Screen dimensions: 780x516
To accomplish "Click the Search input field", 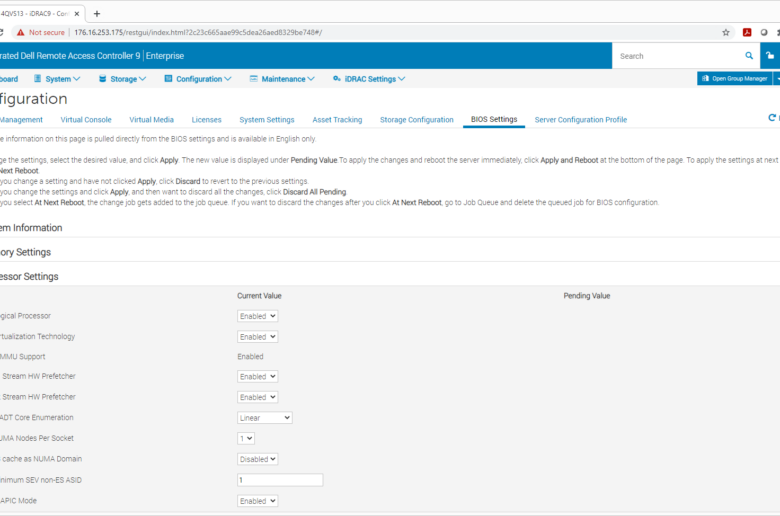I will pyautogui.click(x=679, y=56).
